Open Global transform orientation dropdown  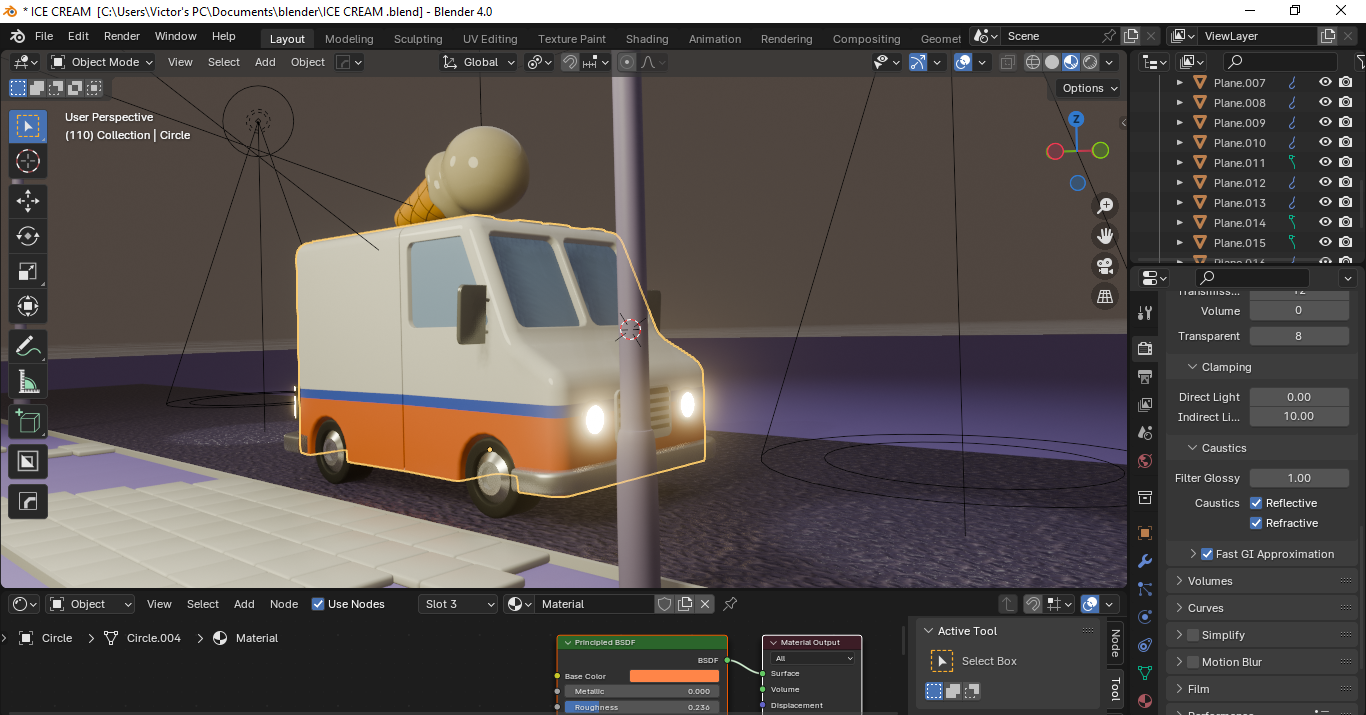479,62
